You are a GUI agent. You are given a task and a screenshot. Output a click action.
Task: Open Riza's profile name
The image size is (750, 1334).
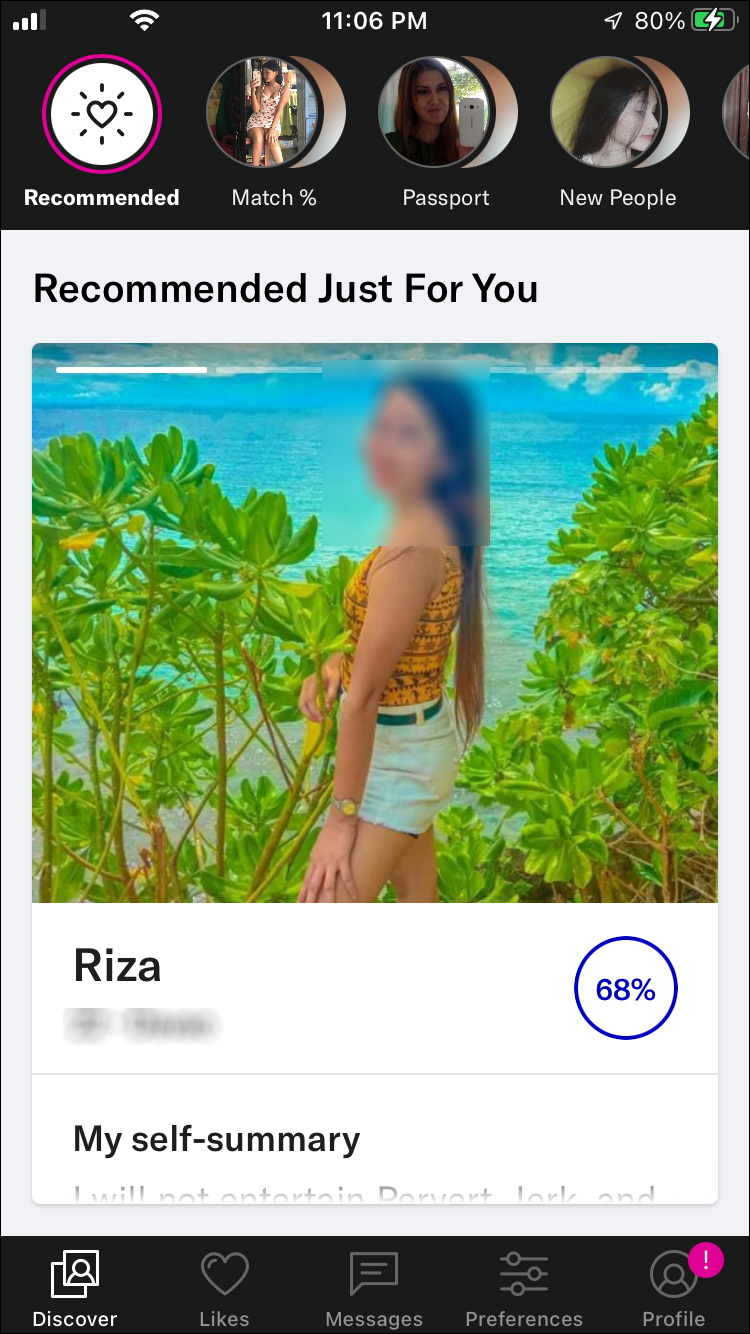coord(117,966)
